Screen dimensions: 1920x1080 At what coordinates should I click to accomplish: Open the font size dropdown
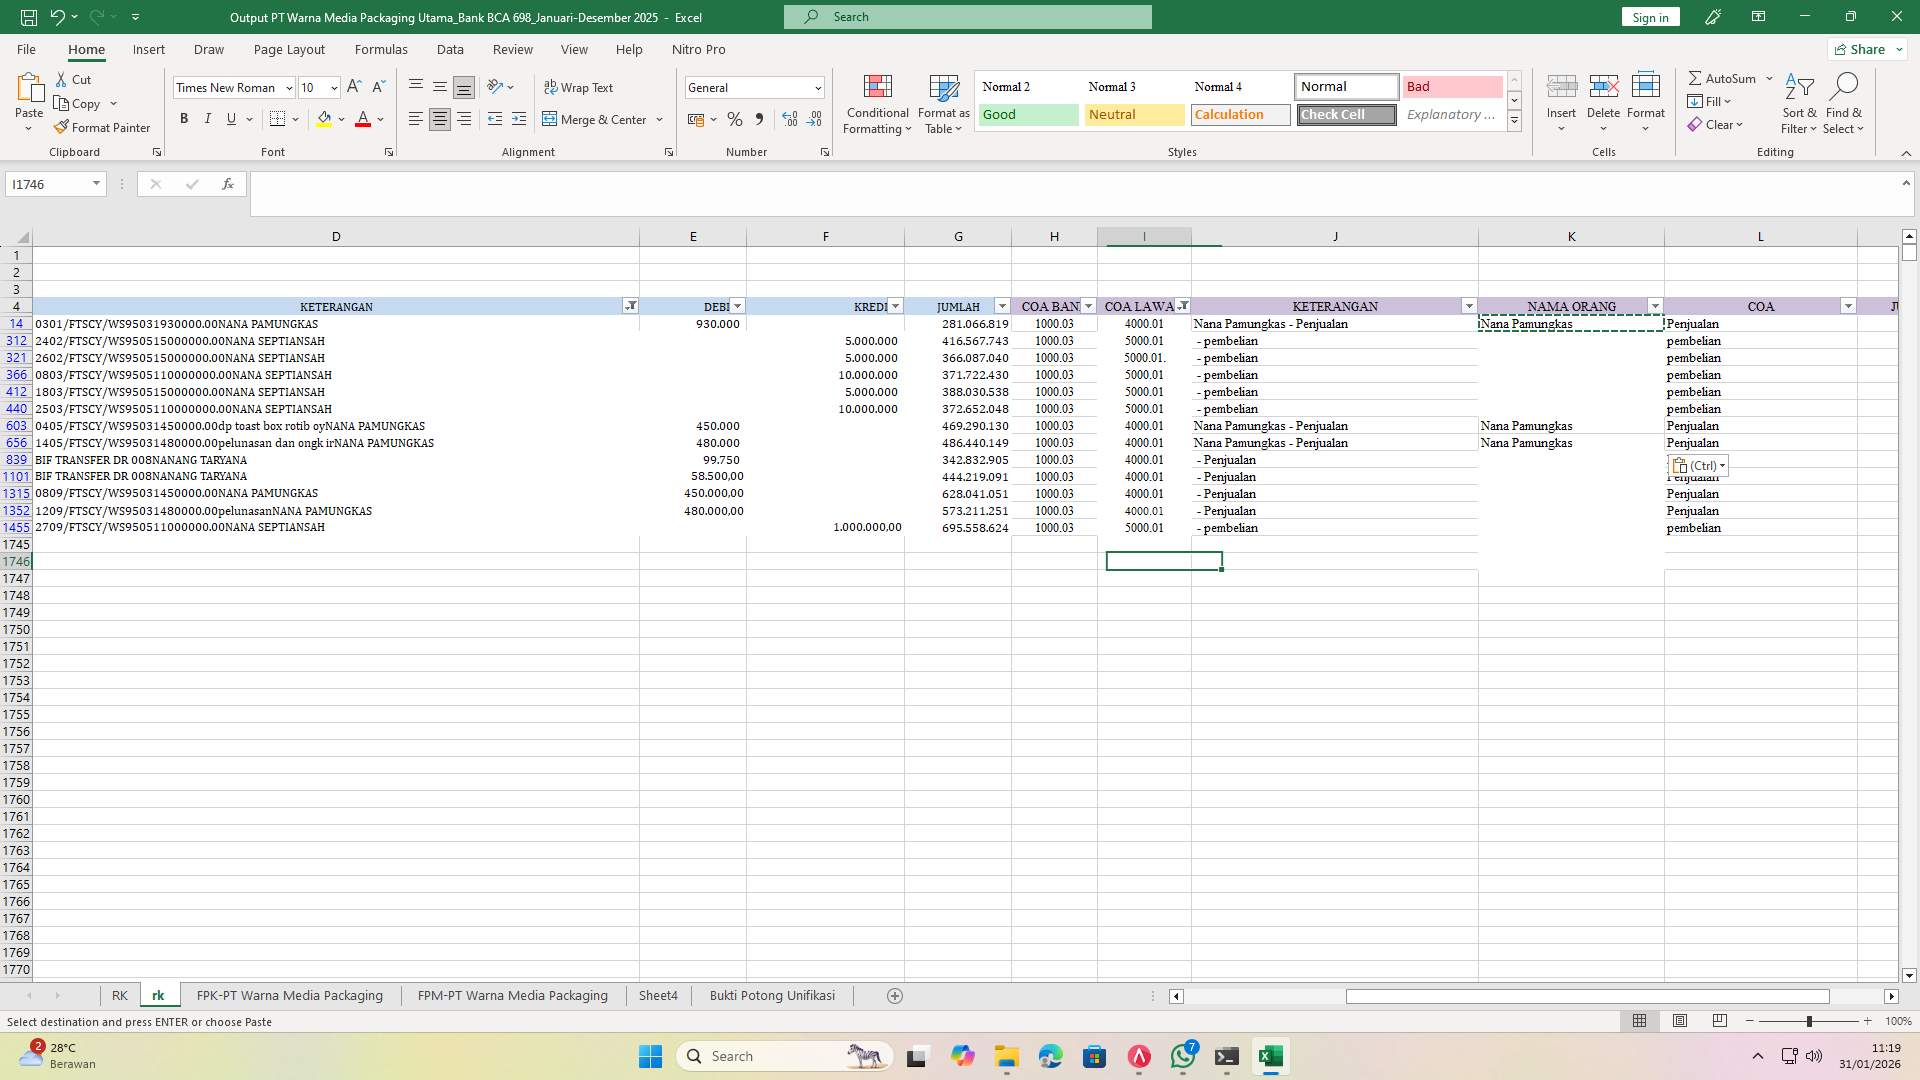[x=331, y=87]
